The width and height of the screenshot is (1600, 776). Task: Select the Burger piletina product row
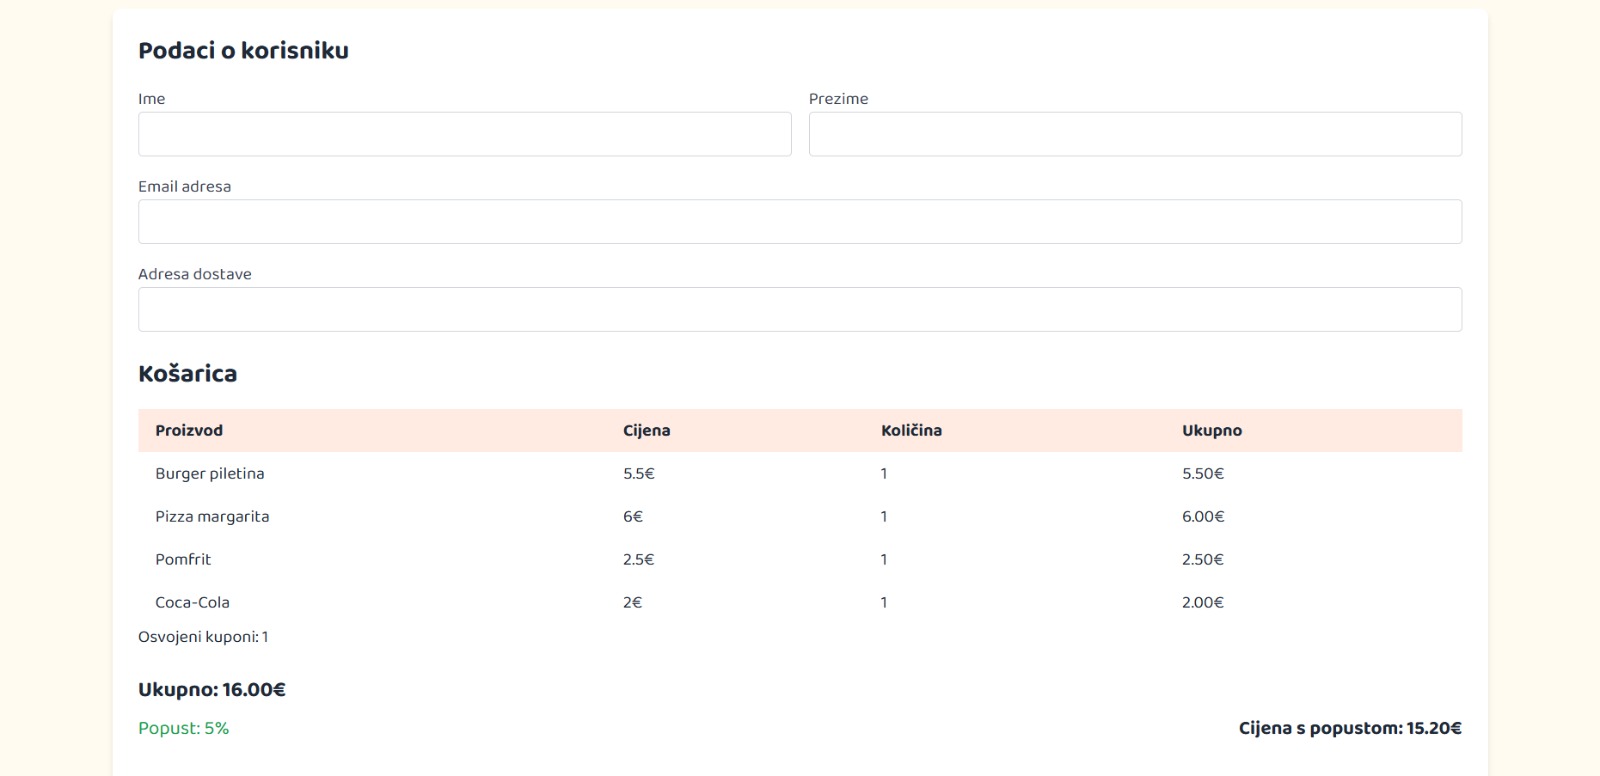click(x=210, y=474)
